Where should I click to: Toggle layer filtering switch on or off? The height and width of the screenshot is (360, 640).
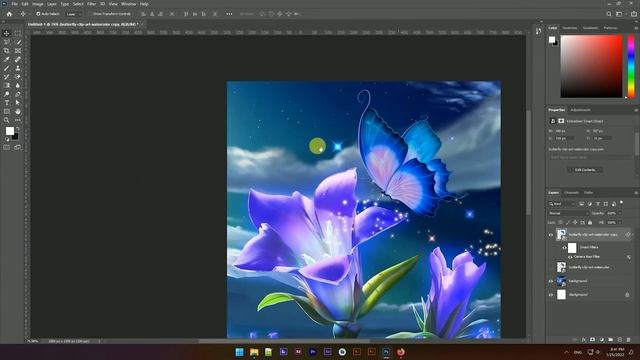(x=622, y=202)
